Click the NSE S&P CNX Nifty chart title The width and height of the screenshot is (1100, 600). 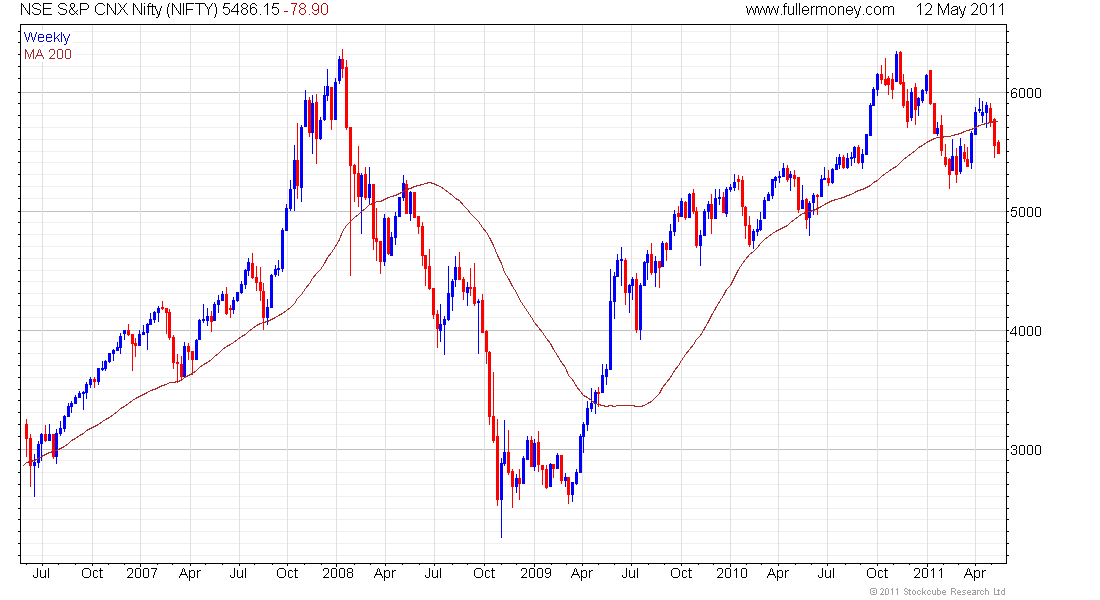(119, 10)
